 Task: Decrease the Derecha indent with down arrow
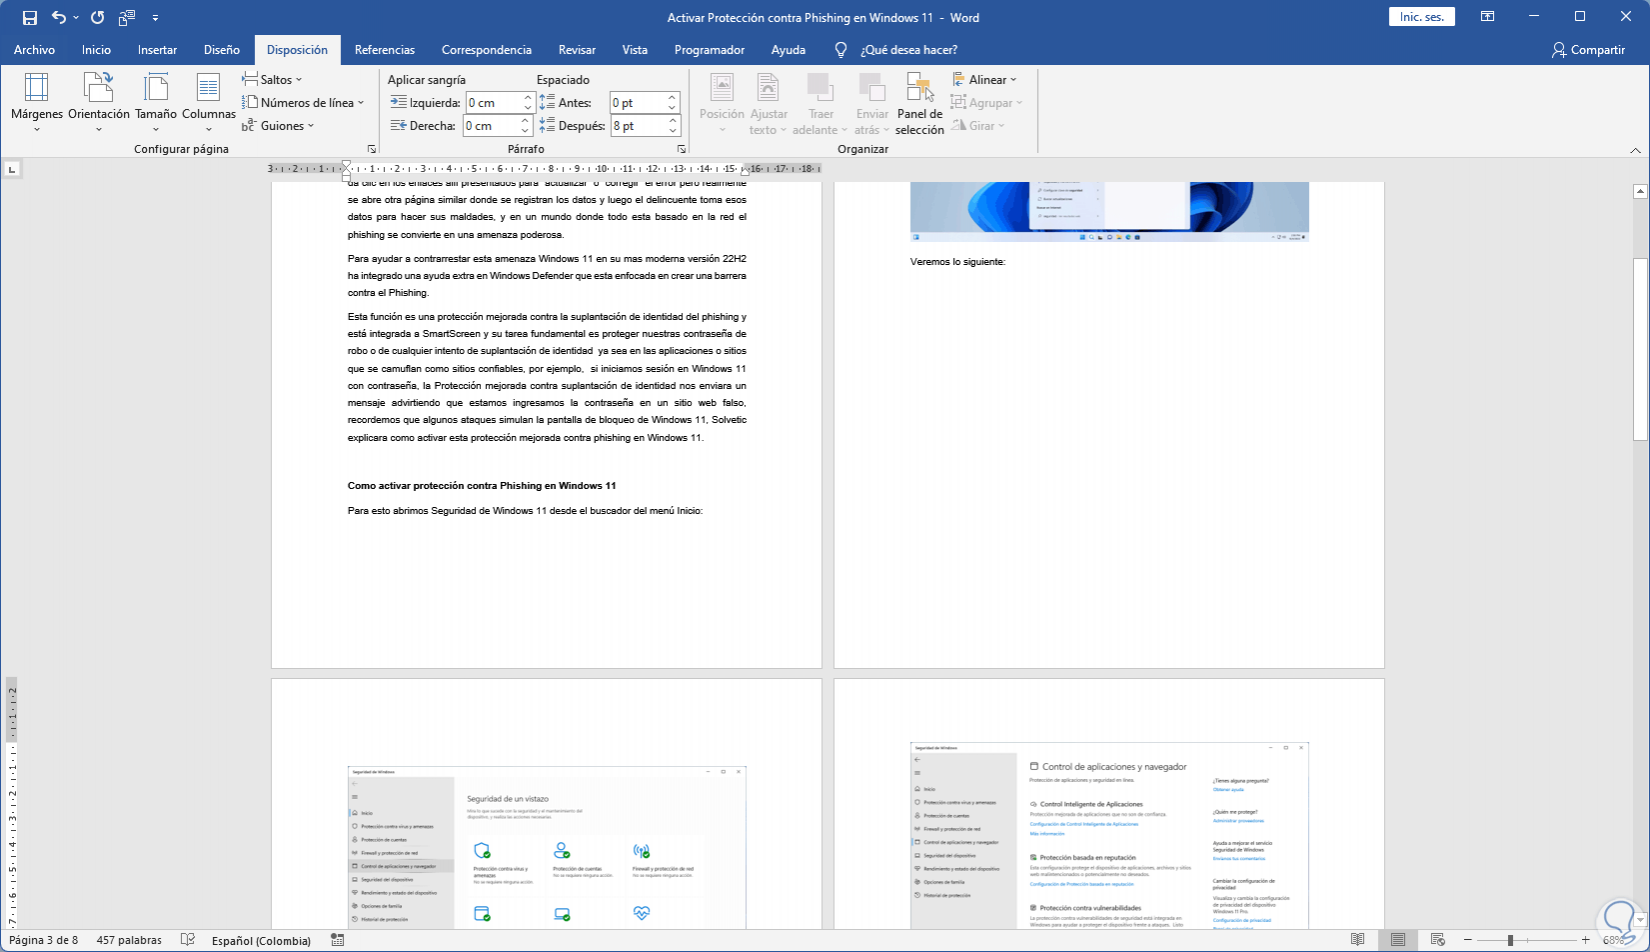(525, 131)
